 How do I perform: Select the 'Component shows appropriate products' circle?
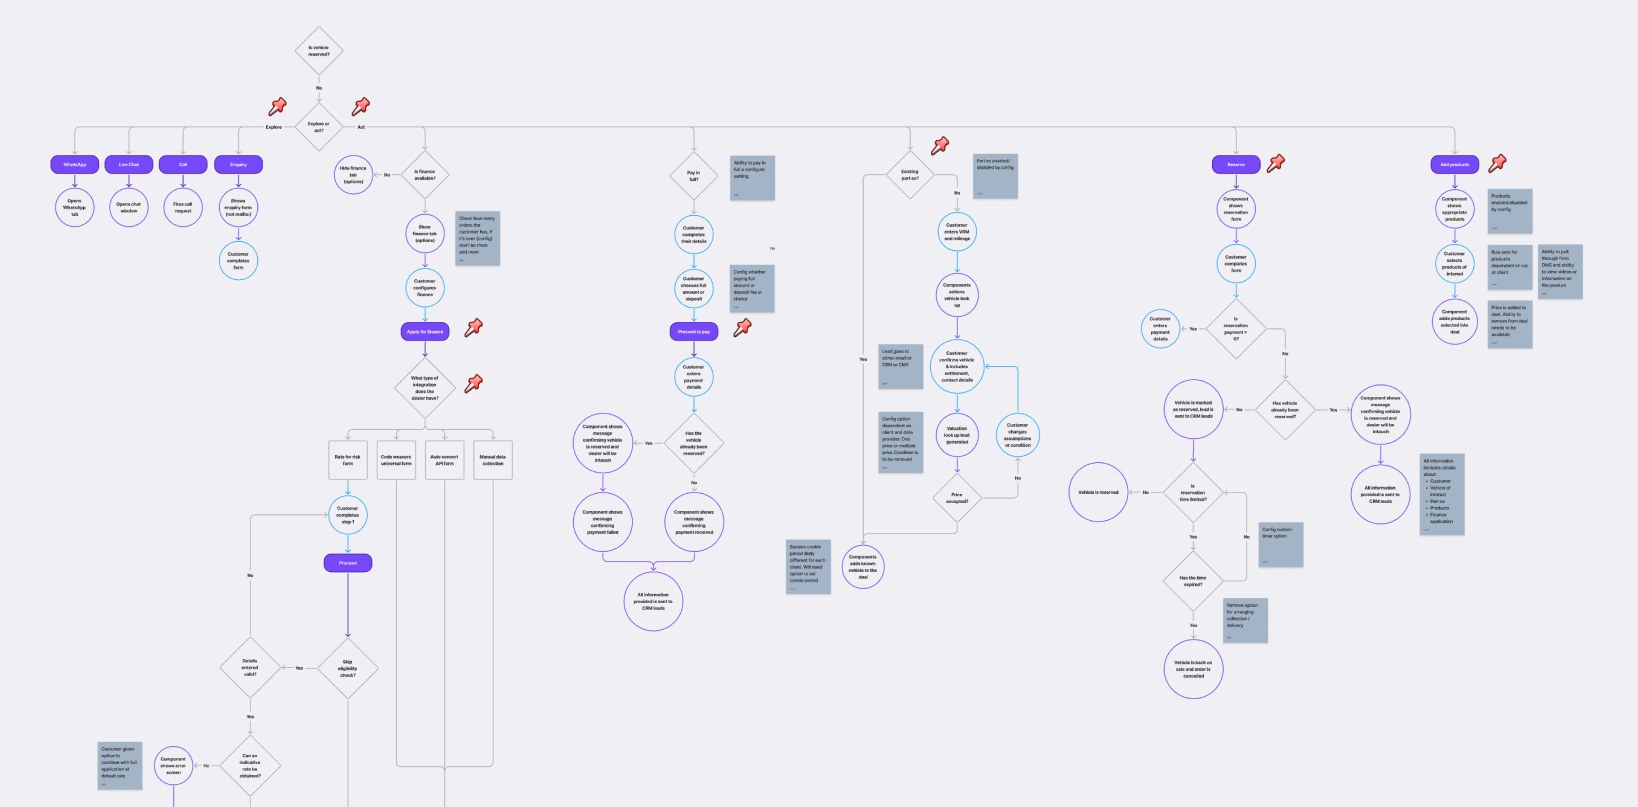pos(1455,209)
